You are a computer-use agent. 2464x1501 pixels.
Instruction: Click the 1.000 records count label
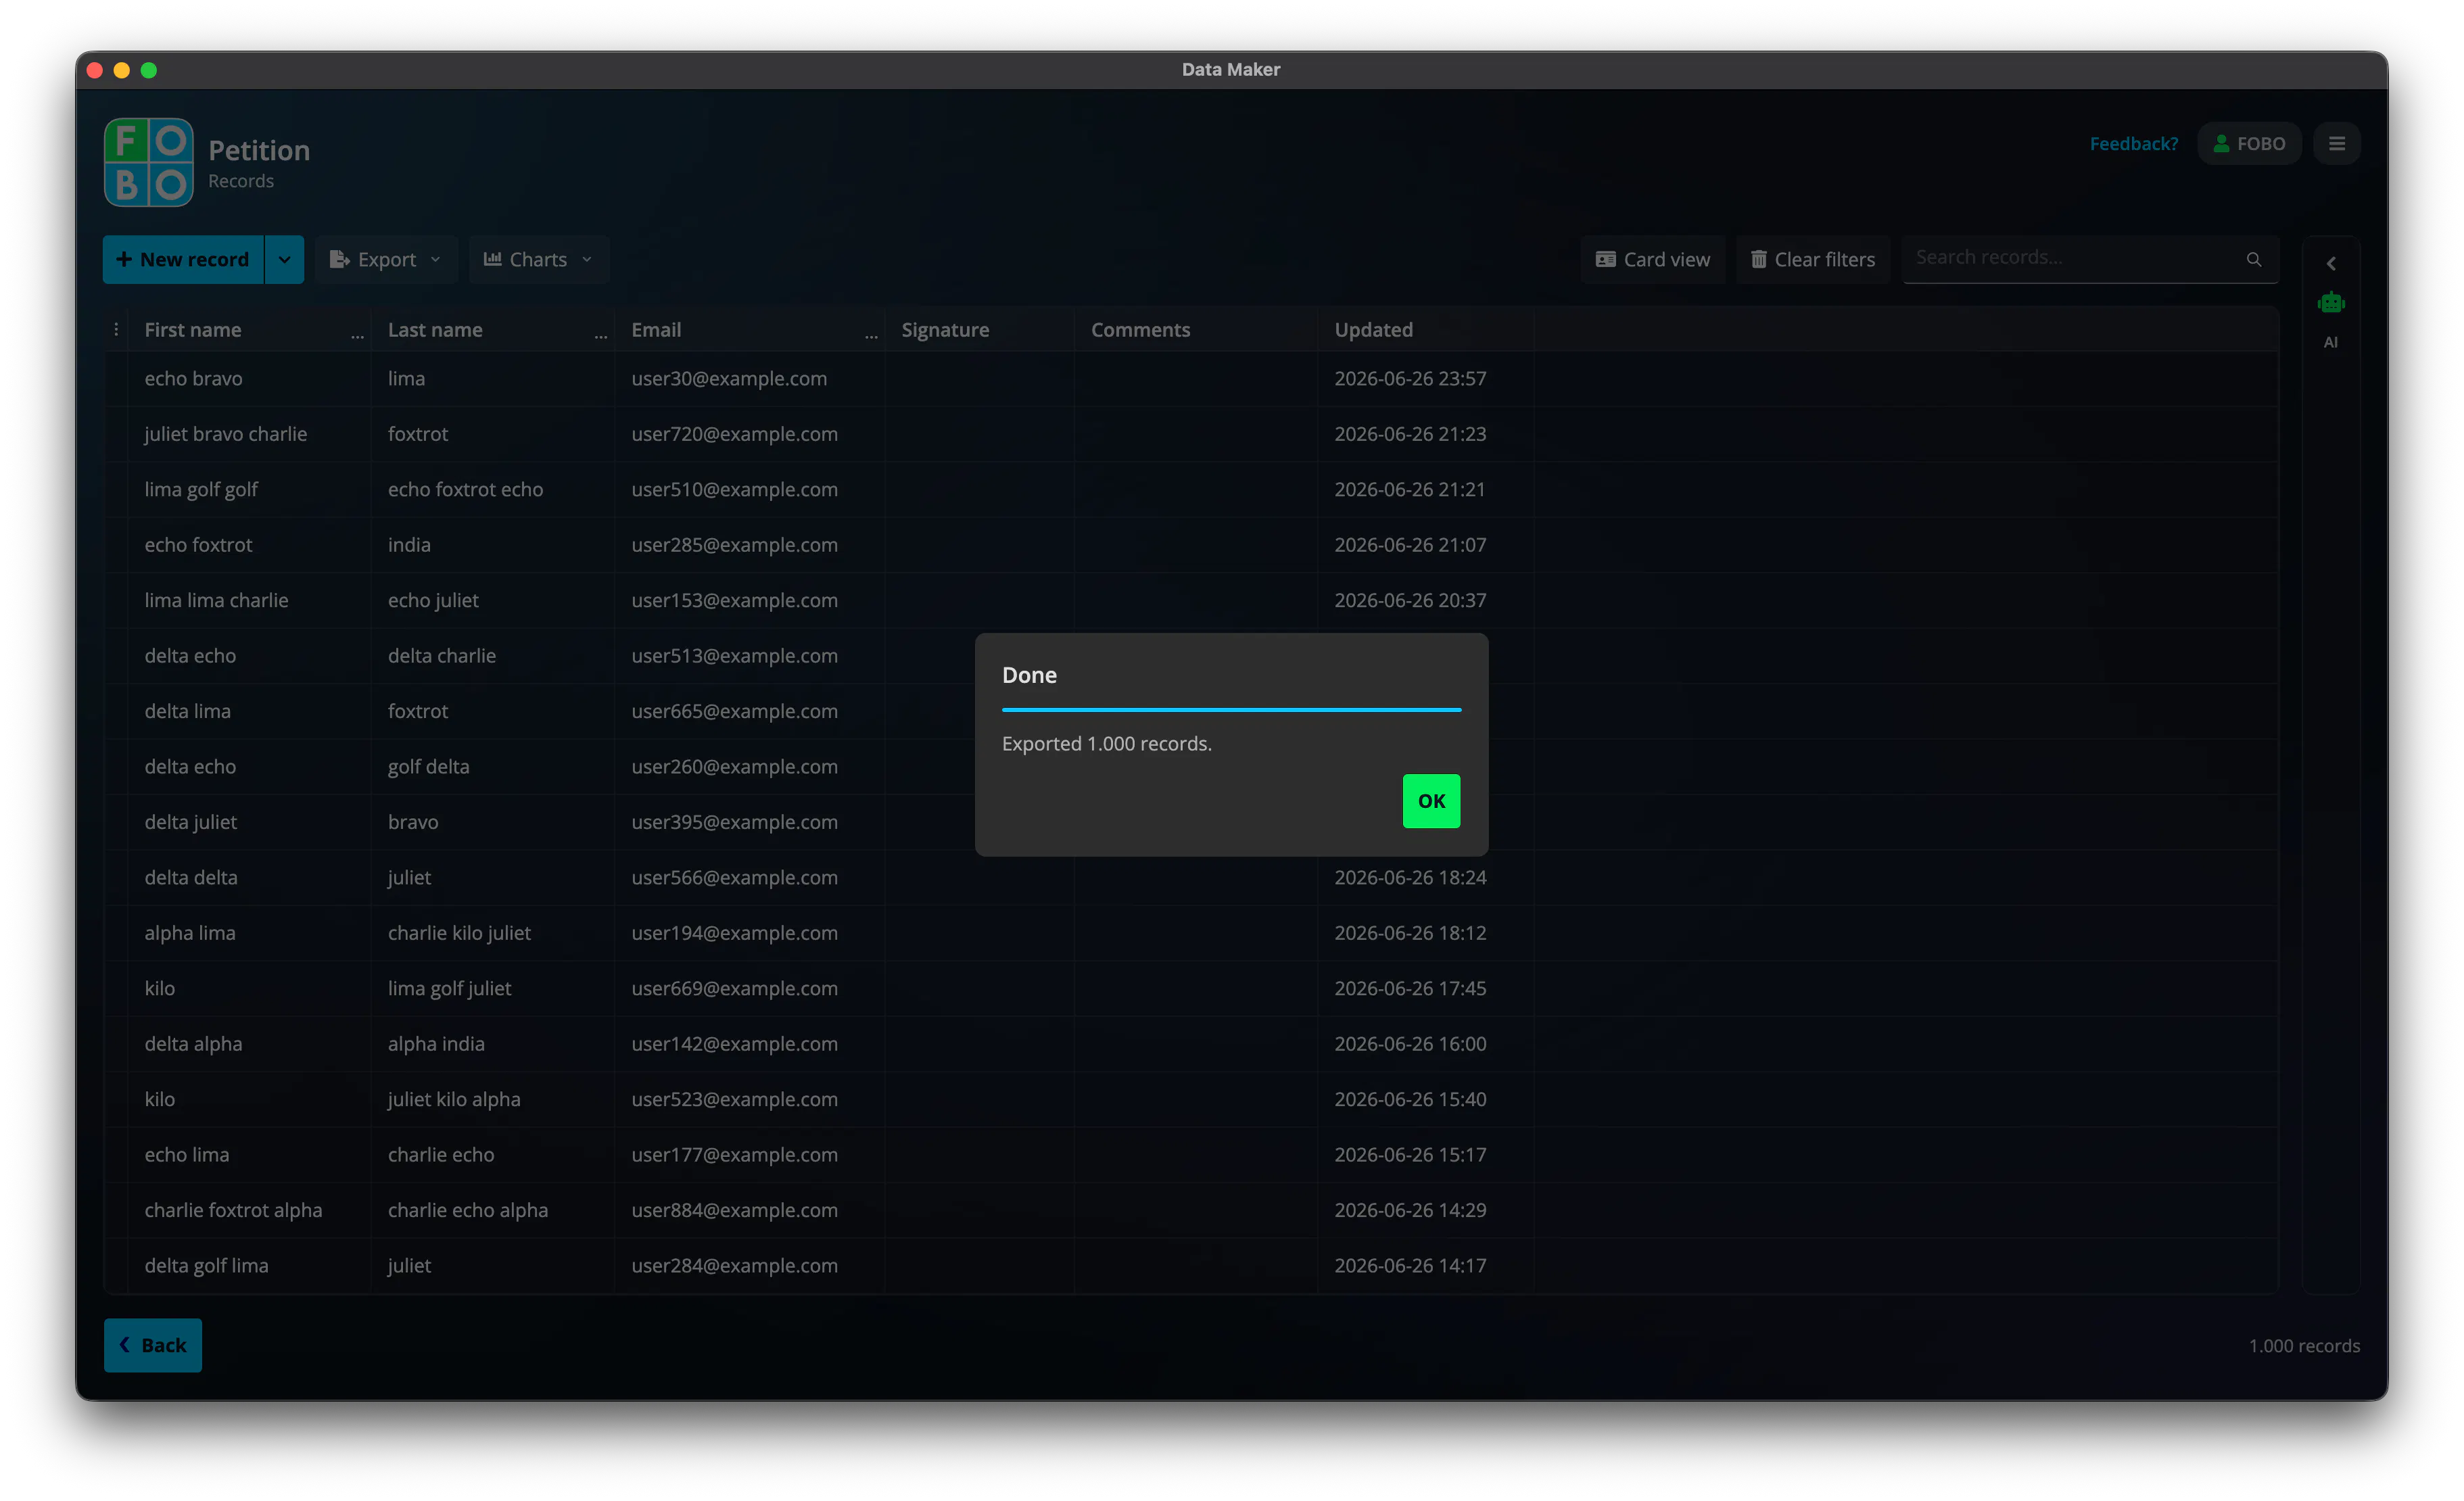point(2304,1346)
